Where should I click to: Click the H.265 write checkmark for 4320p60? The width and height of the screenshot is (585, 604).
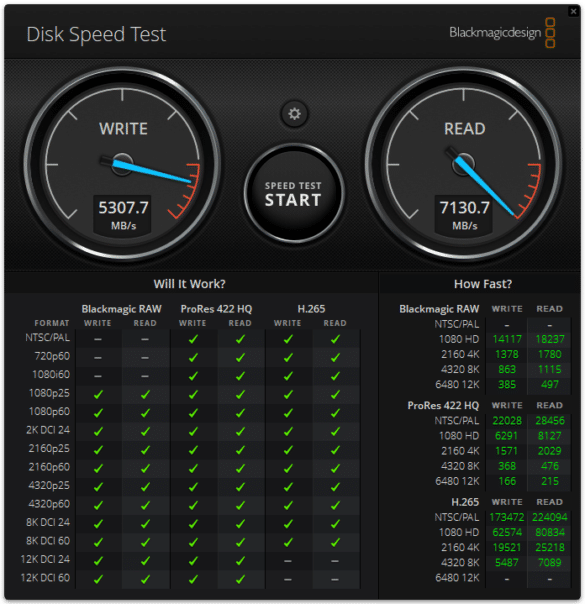[288, 505]
